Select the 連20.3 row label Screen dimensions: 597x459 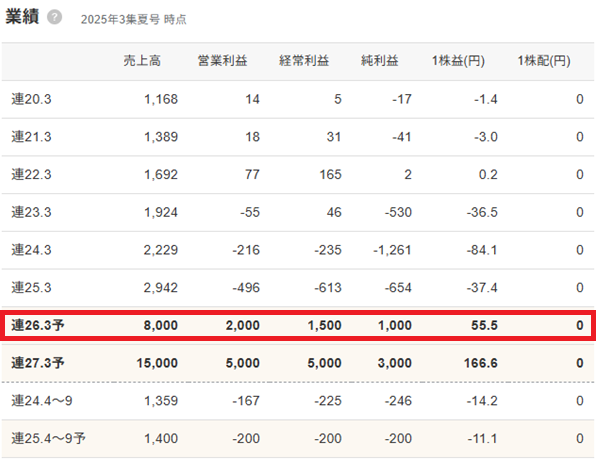(x=31, y=99)
